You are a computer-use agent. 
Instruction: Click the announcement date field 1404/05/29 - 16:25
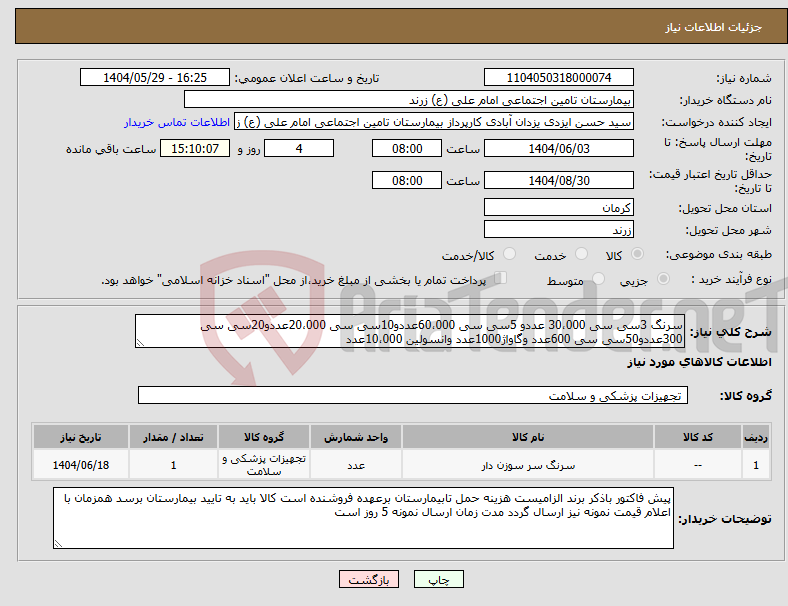click(x=155, y=77)
